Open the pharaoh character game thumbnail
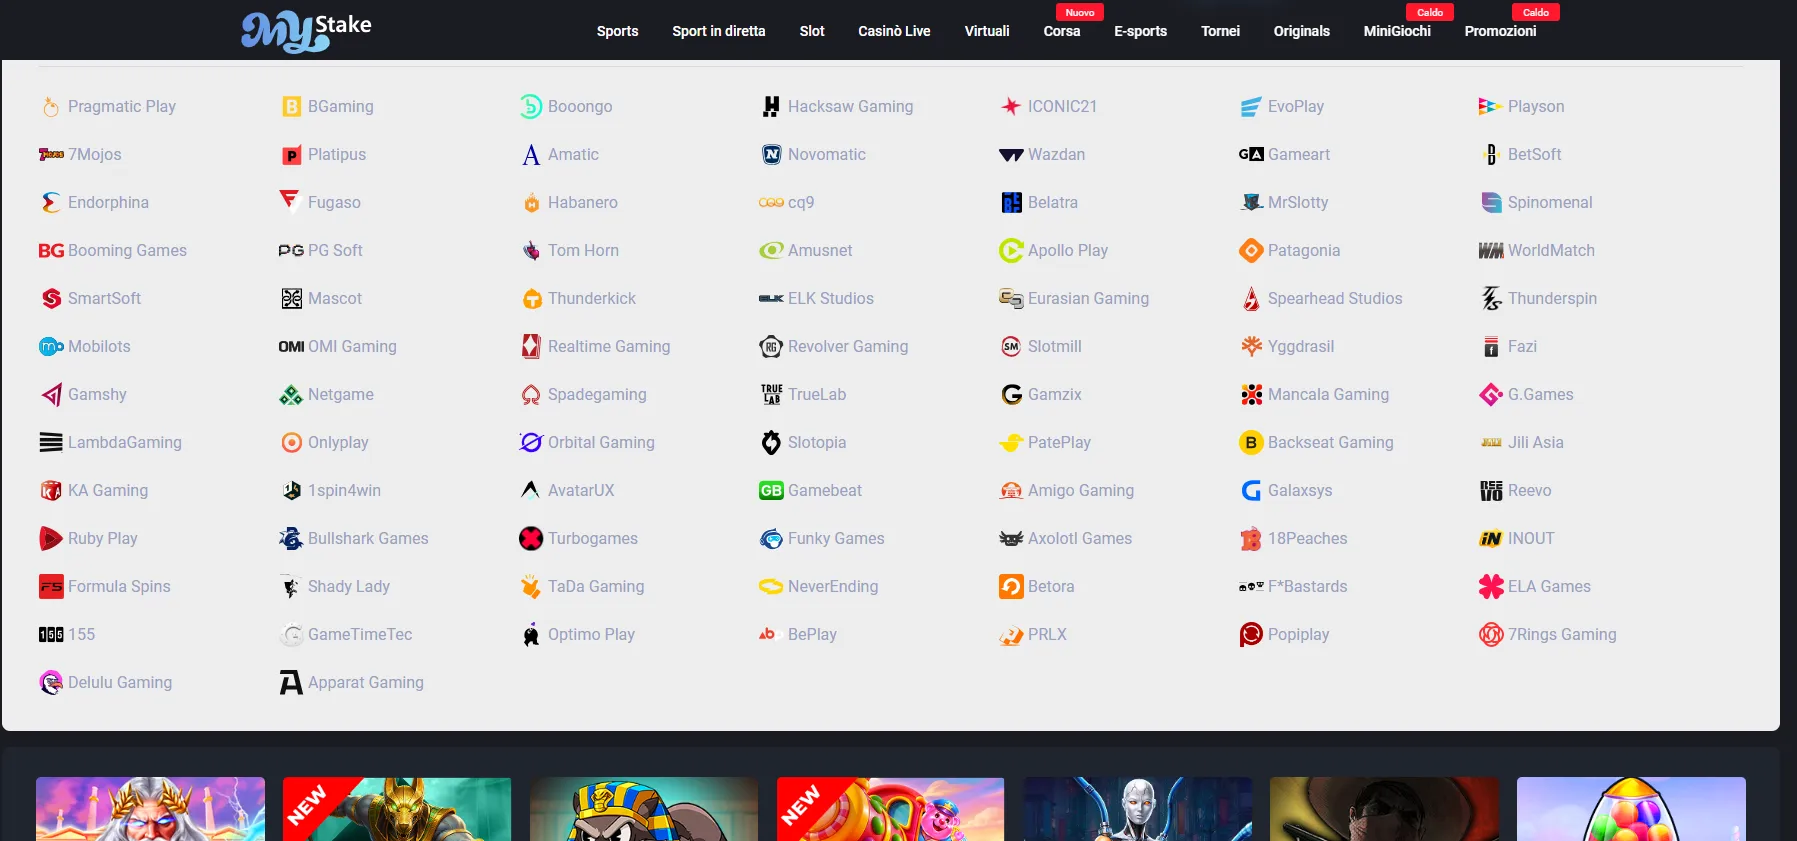The height and width of the screenshot is (841, 1797). coord(644,809)
